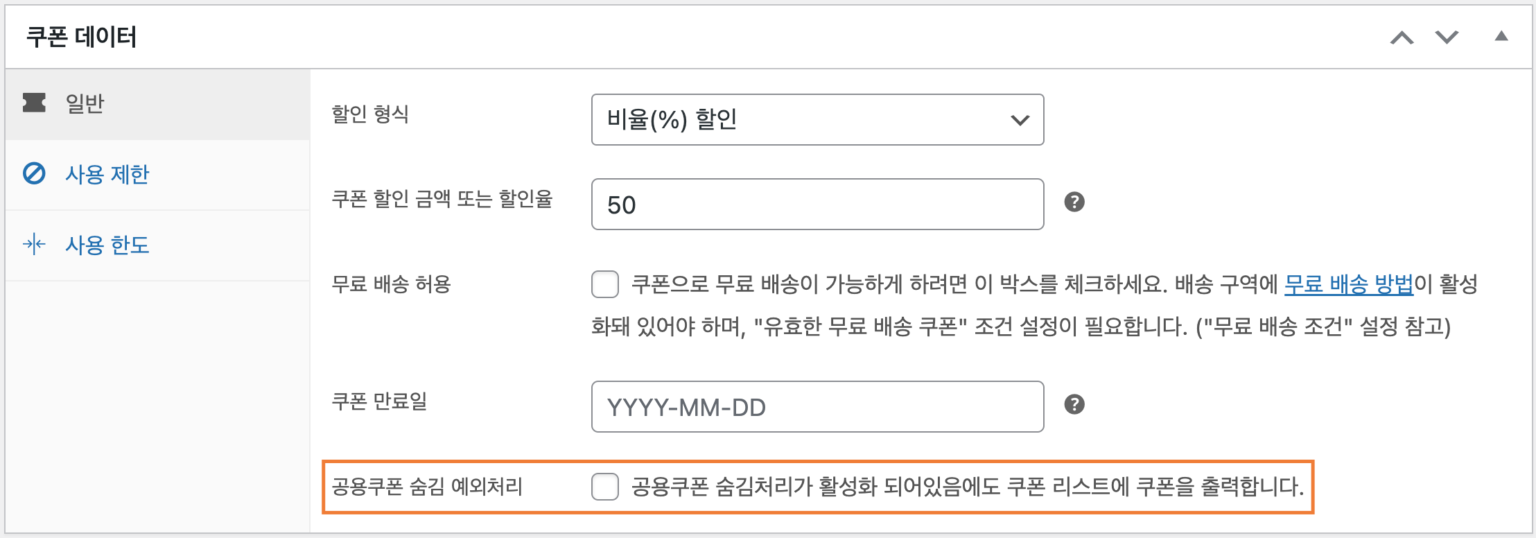Click help icon next to discount amount field
1536x538 pixels.
click(x=1074, y=202)
